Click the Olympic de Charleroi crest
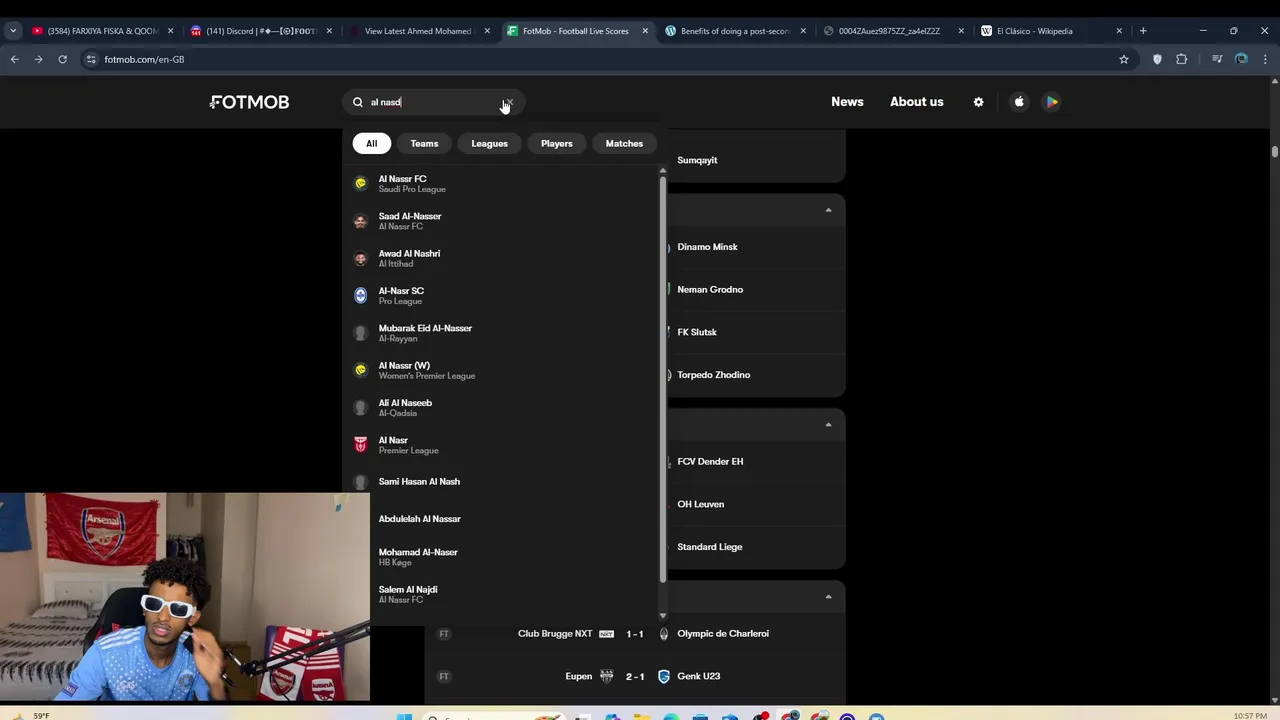Image resolution: width=1280 pixels, height=720 pixels. [x=664, y=634]
